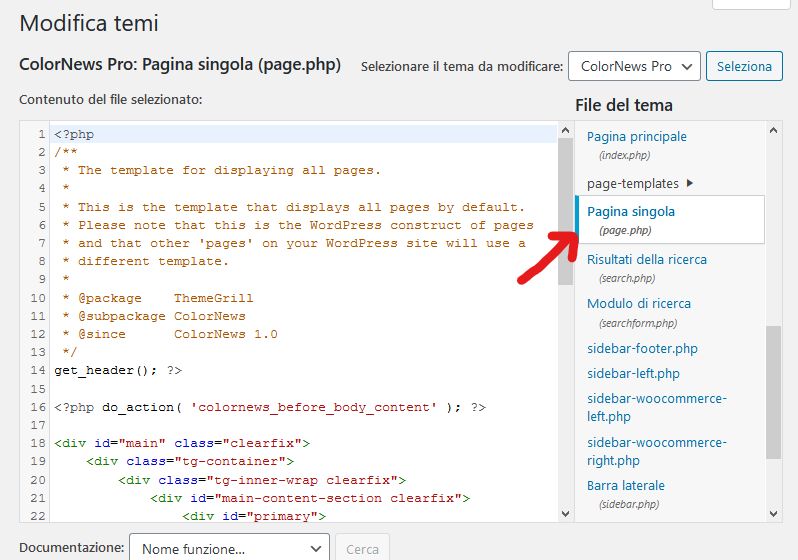Click the Seleziona button

point(744,66)
